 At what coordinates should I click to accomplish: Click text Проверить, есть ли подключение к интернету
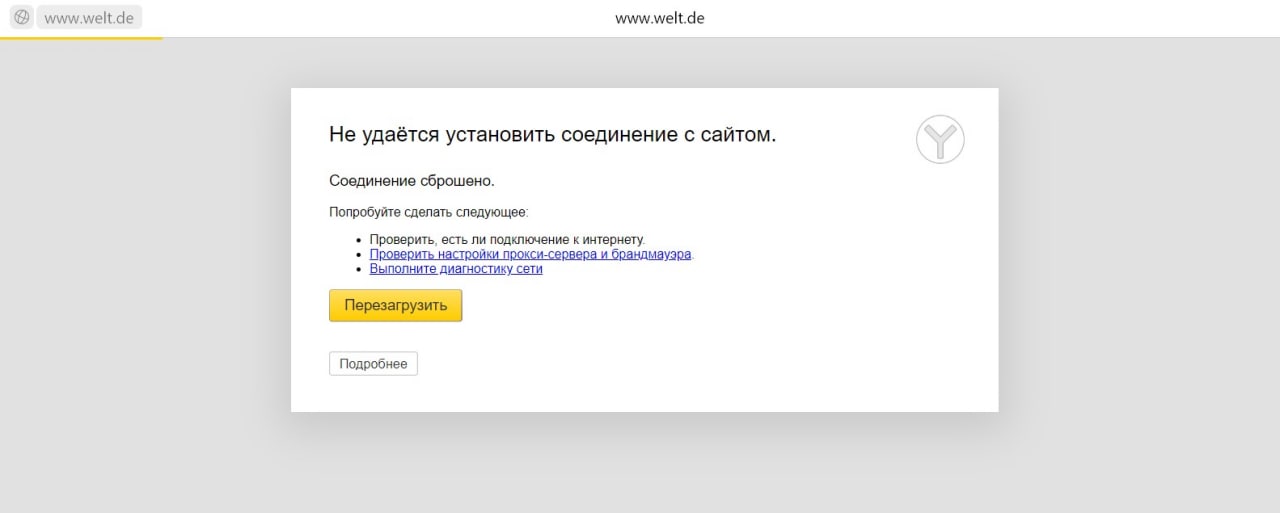(507, 240)
